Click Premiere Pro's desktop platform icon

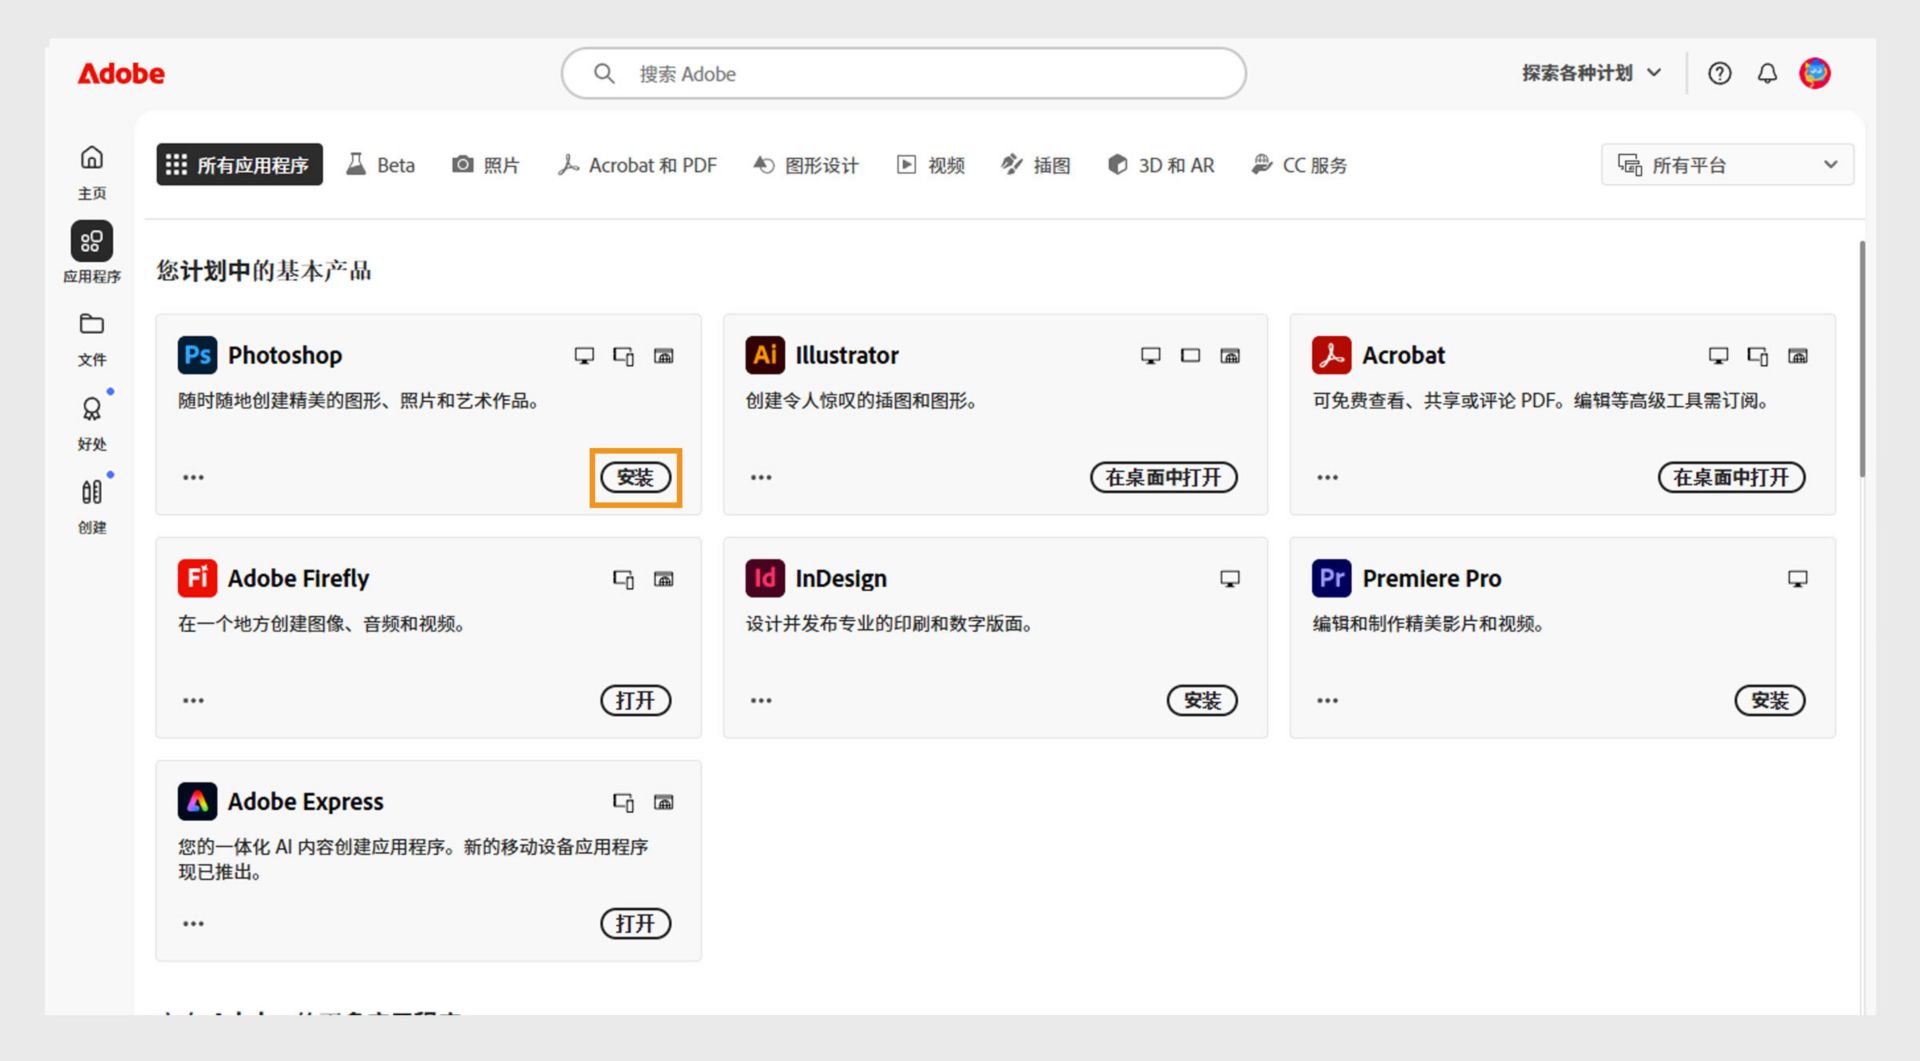pyautogui.click(x=1798, y=579)
